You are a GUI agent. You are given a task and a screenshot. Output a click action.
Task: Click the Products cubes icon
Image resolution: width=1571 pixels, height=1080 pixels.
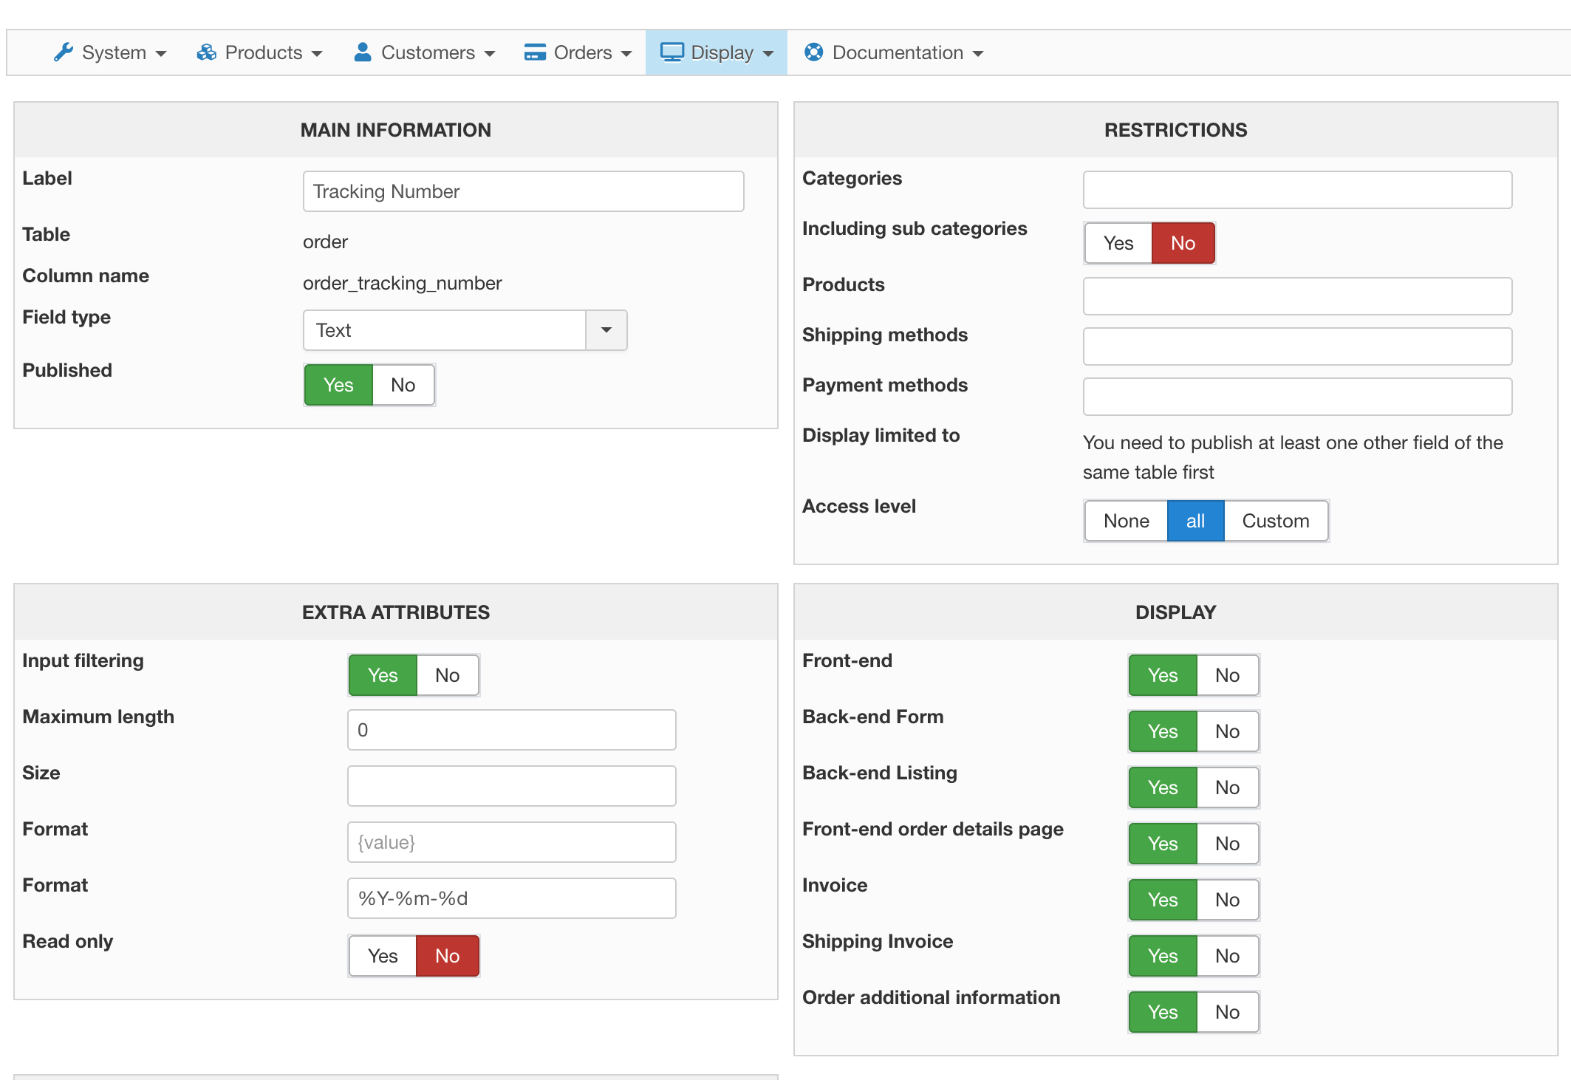pos(206,52)
